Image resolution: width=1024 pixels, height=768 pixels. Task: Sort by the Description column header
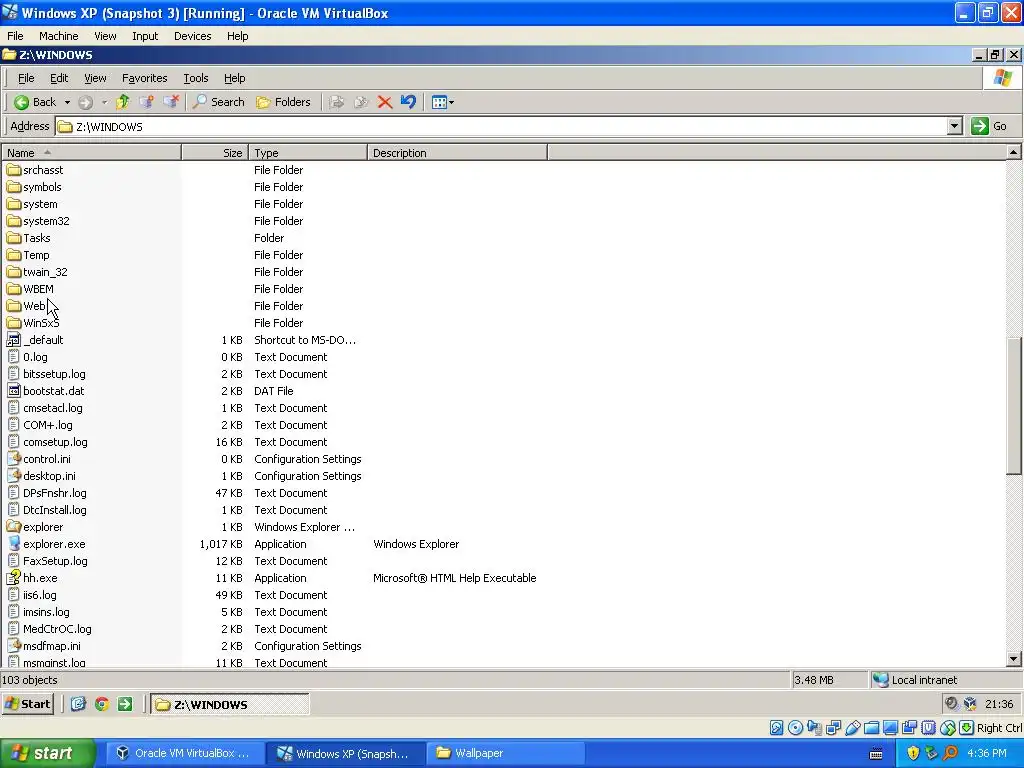457,153
